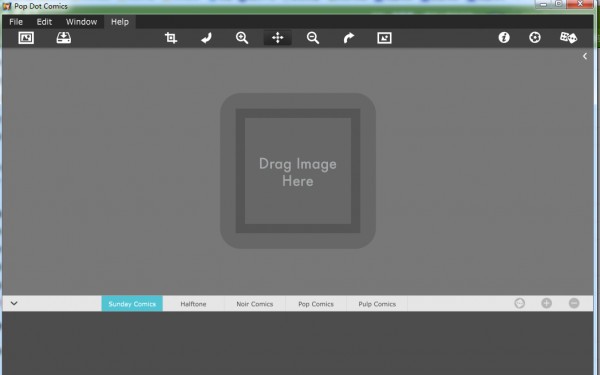
Task: Collapse the side panel chevron
Action: (x=585, y=56)
